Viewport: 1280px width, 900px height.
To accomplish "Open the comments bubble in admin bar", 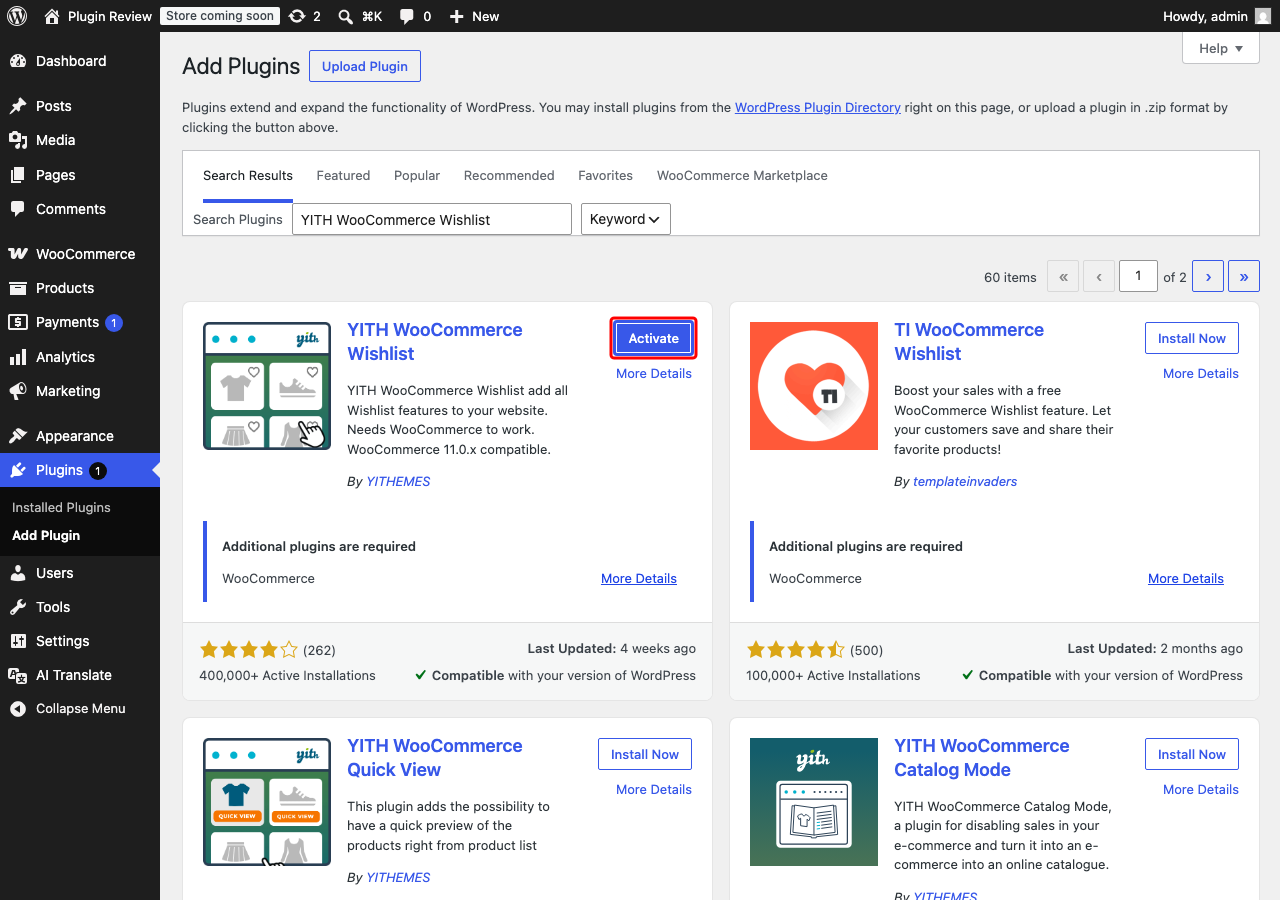I will coord(407,16).
